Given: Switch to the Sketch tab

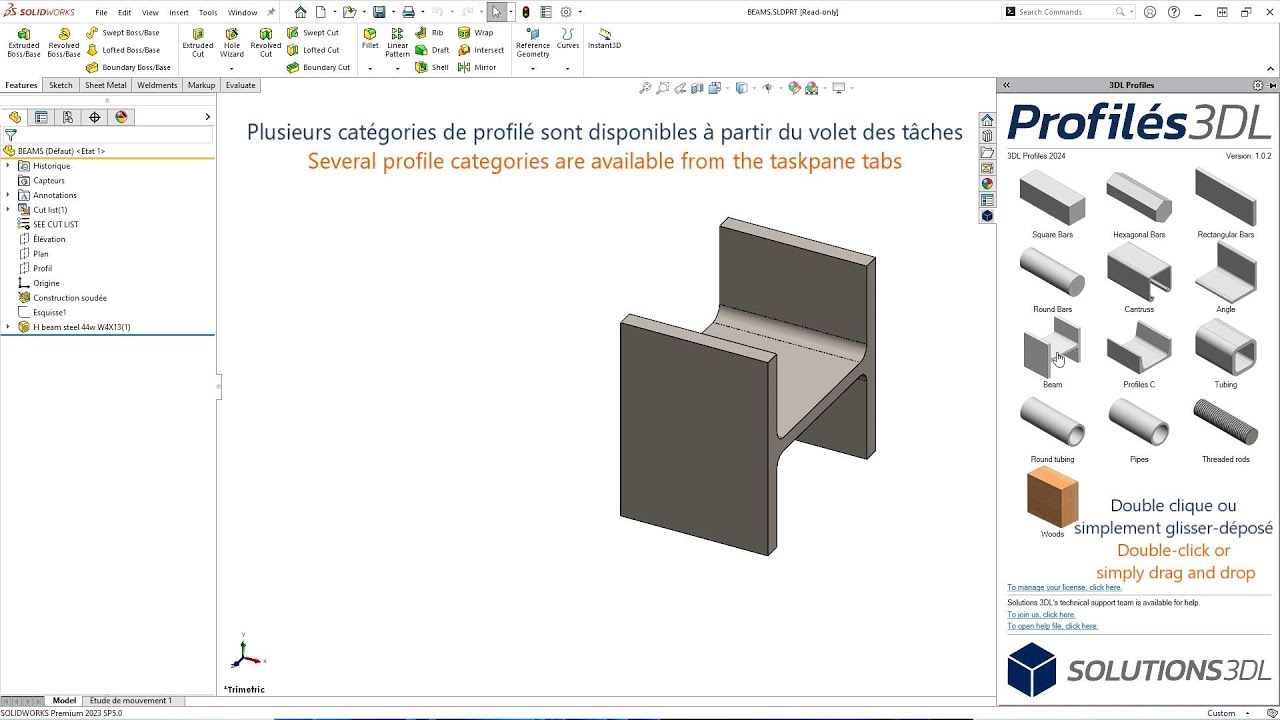Looking at the screenshot, I should (x=61, y=85).
